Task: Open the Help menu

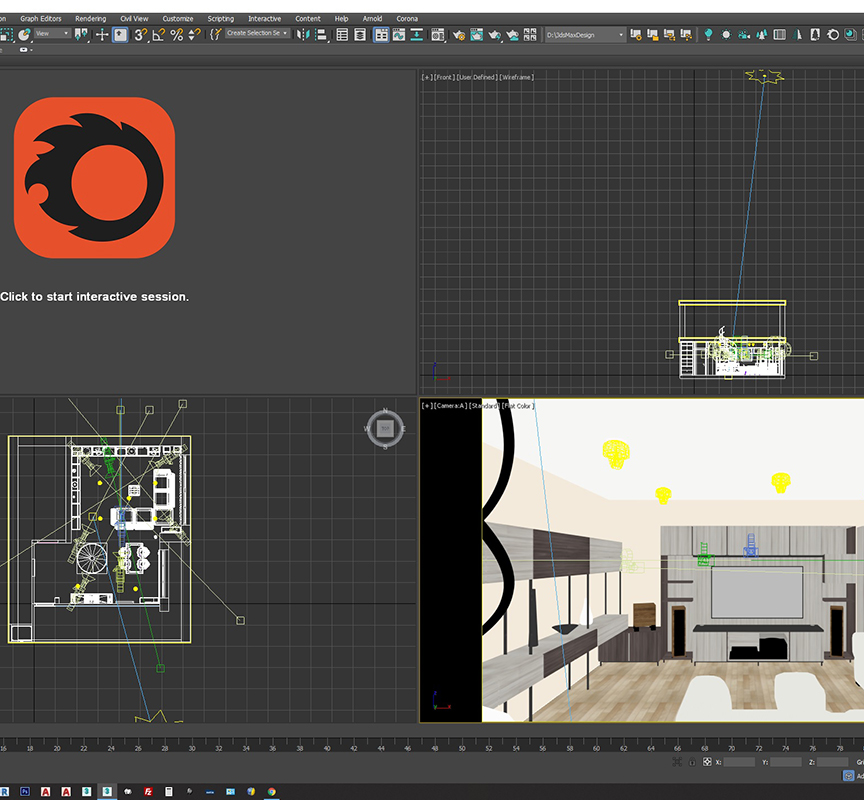Action: [x=341, y=18]
